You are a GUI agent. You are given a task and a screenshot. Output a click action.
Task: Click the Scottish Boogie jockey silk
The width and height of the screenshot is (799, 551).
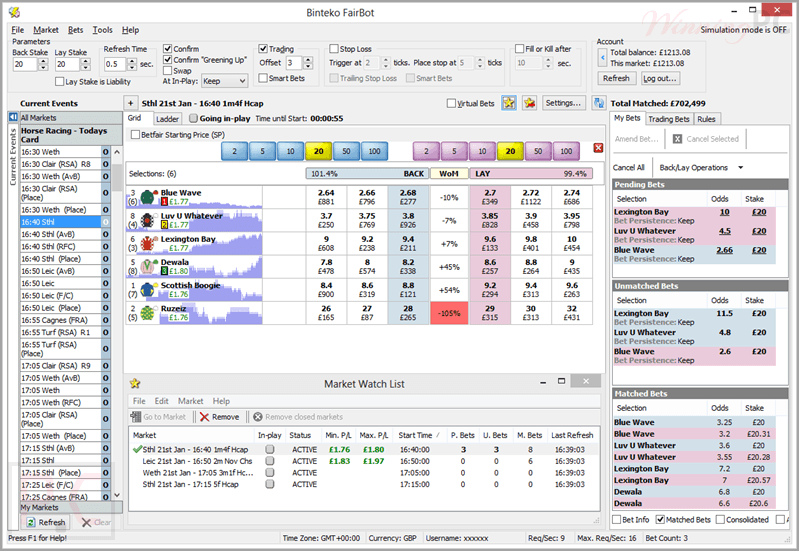point(148,290)
